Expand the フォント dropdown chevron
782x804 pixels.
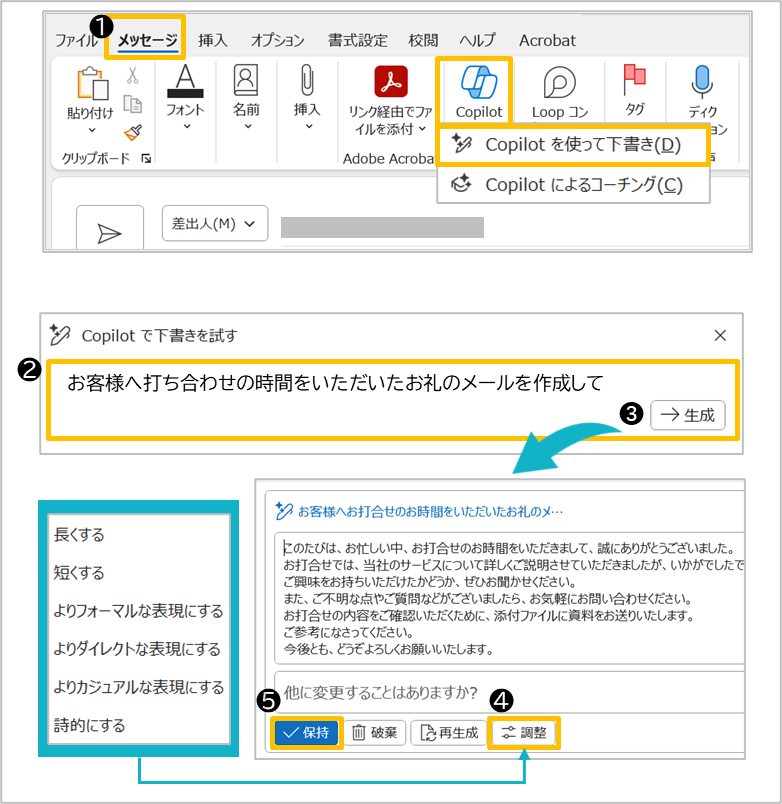[187, 126]
